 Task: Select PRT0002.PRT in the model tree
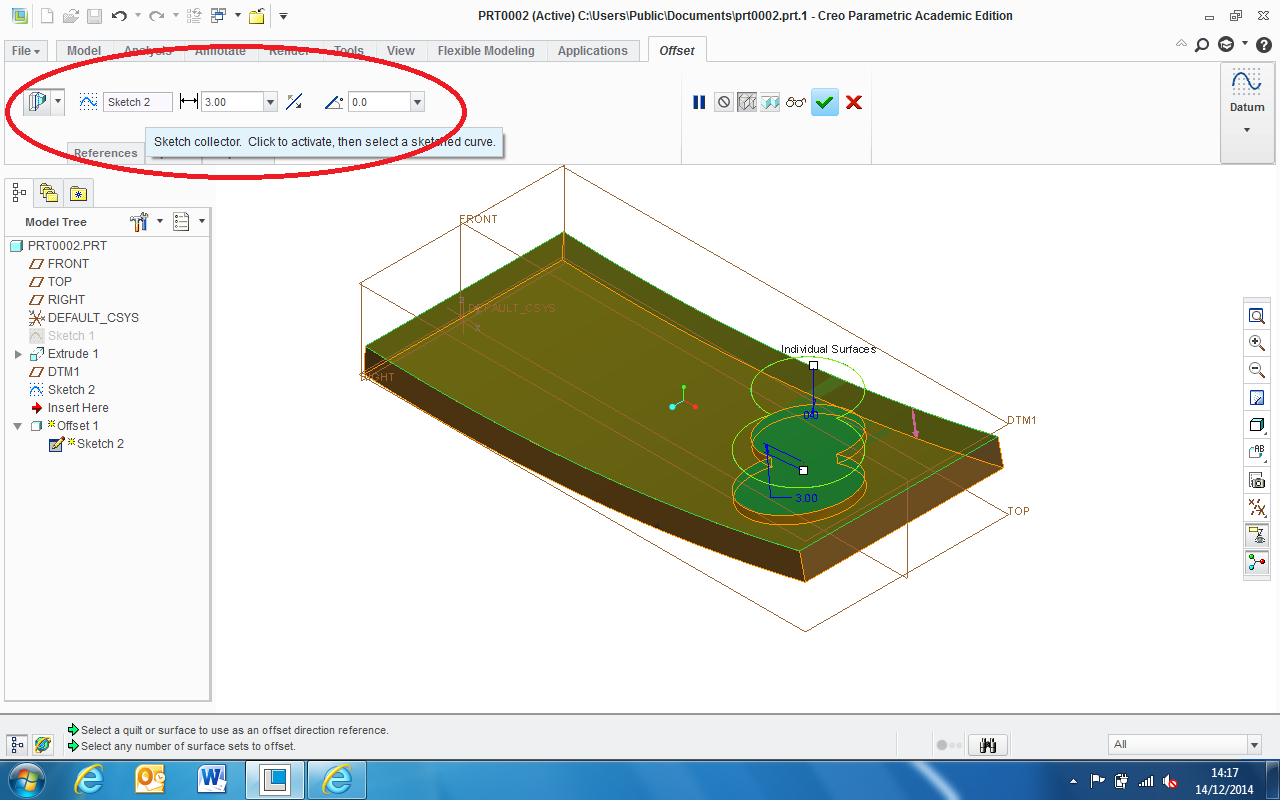point(58,246)
